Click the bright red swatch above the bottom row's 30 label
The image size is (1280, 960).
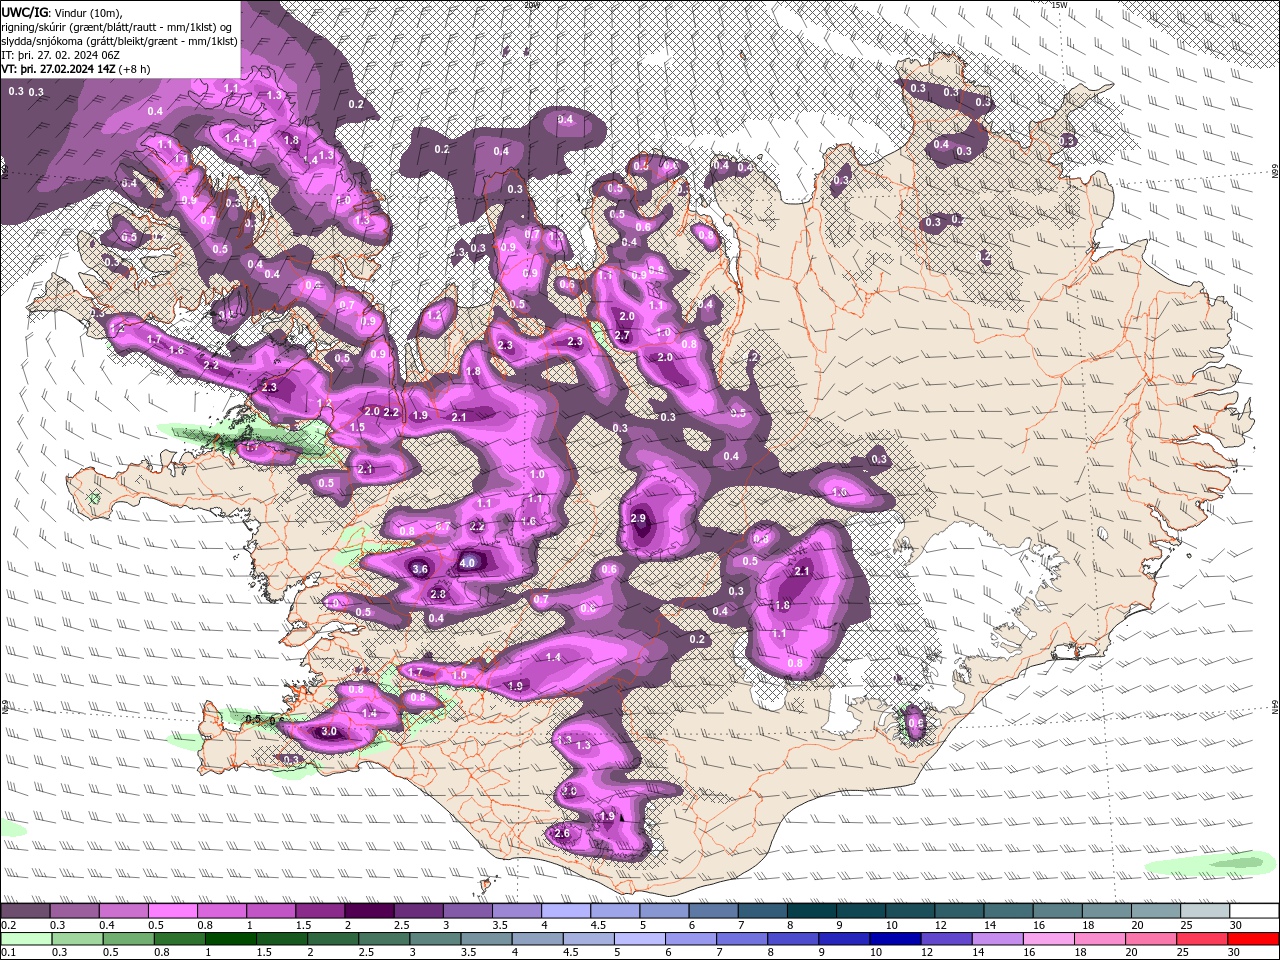tap(1255, 939)
